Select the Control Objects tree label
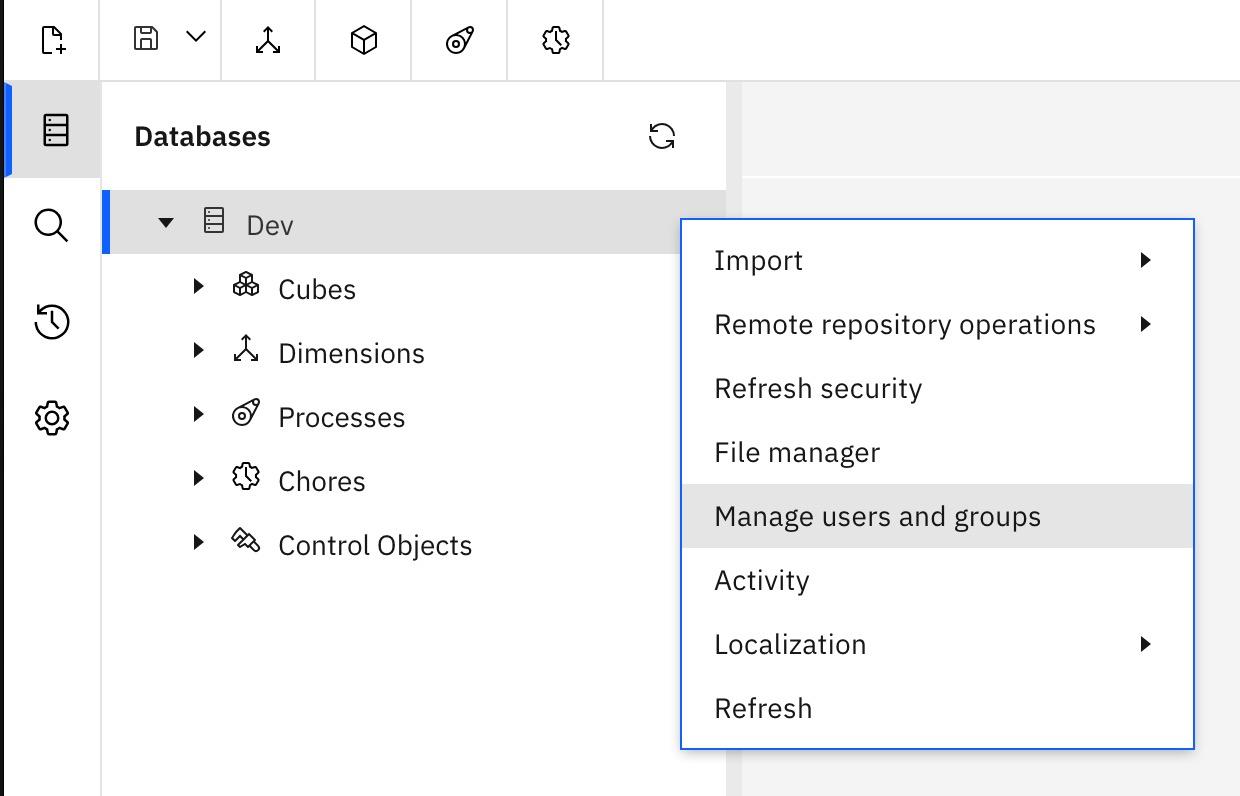Screen dimensions: 1240x796 click(375, 545)
